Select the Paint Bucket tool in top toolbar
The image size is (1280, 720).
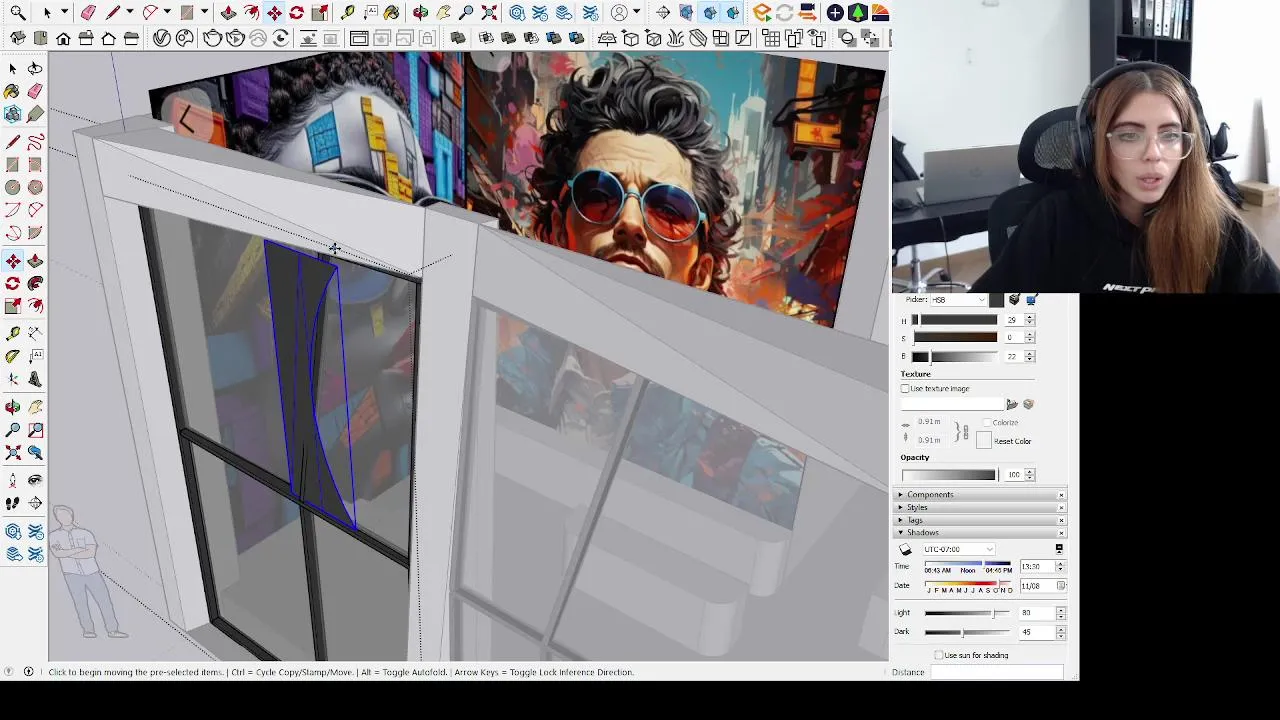[393, 13]
